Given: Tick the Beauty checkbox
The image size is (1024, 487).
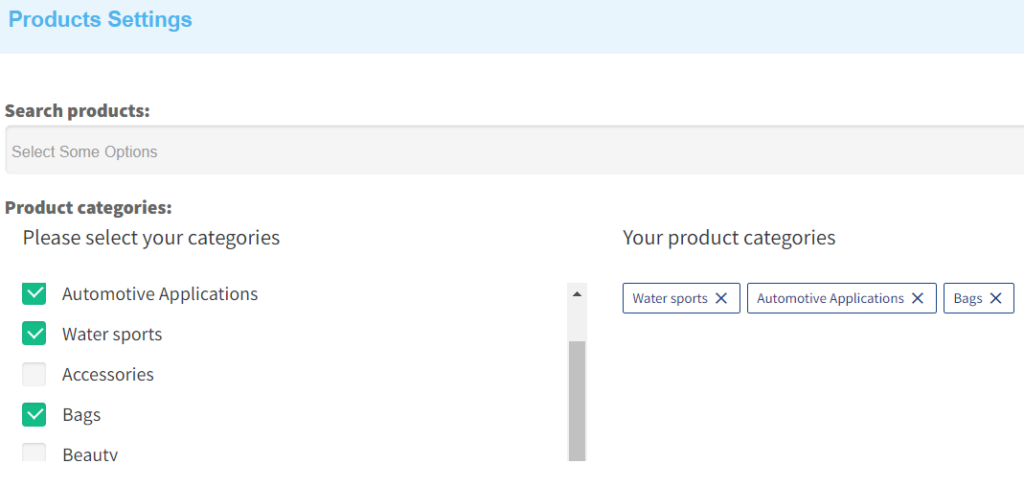Looking at the screenshot, I should tap(34, 452).
